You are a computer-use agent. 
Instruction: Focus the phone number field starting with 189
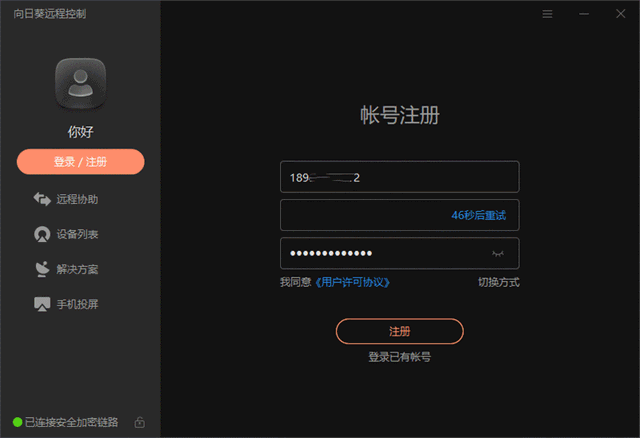(x=400, y=177)
